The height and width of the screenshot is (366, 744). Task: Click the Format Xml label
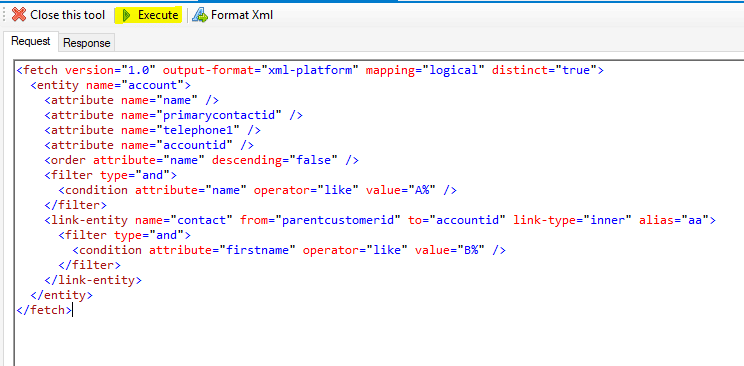pos(242,15)
